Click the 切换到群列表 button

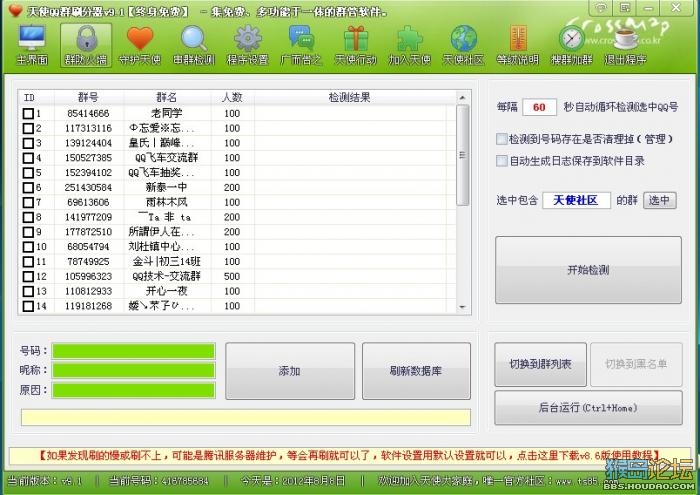point(540,364)
